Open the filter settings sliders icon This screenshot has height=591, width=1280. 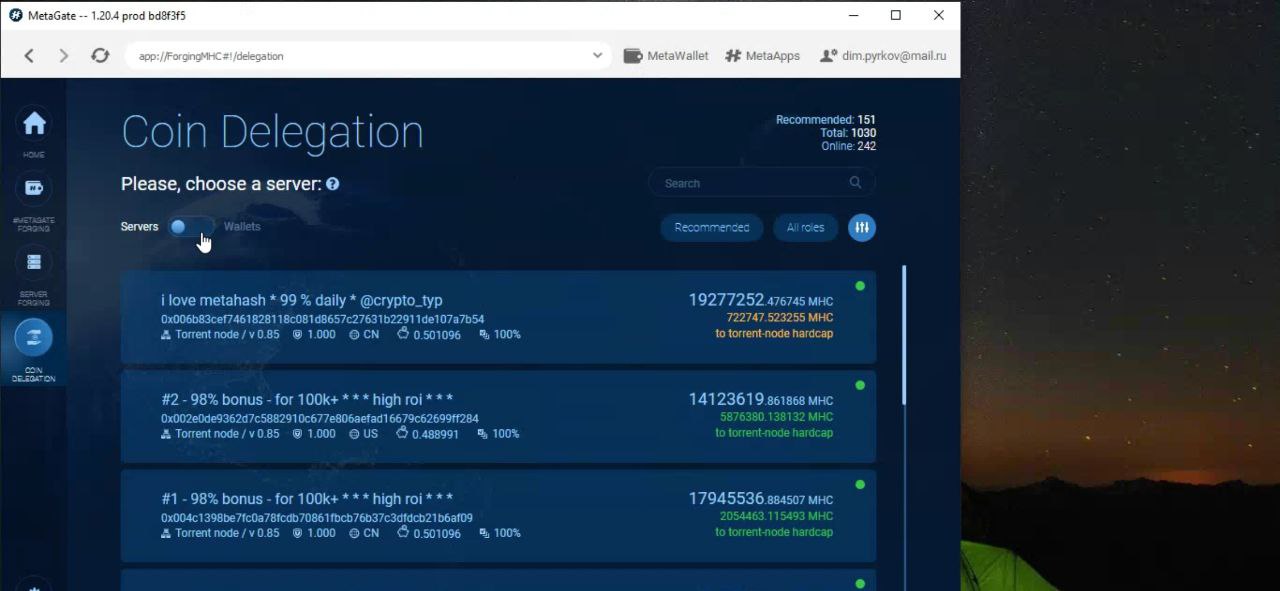pos(862,228)
